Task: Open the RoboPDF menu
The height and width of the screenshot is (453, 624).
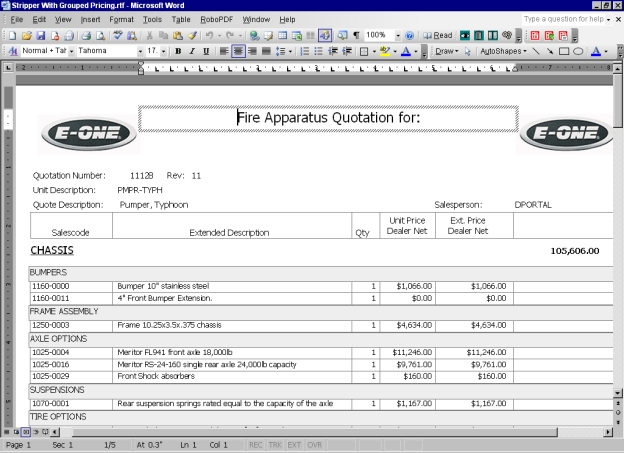Action: [216, 20]
